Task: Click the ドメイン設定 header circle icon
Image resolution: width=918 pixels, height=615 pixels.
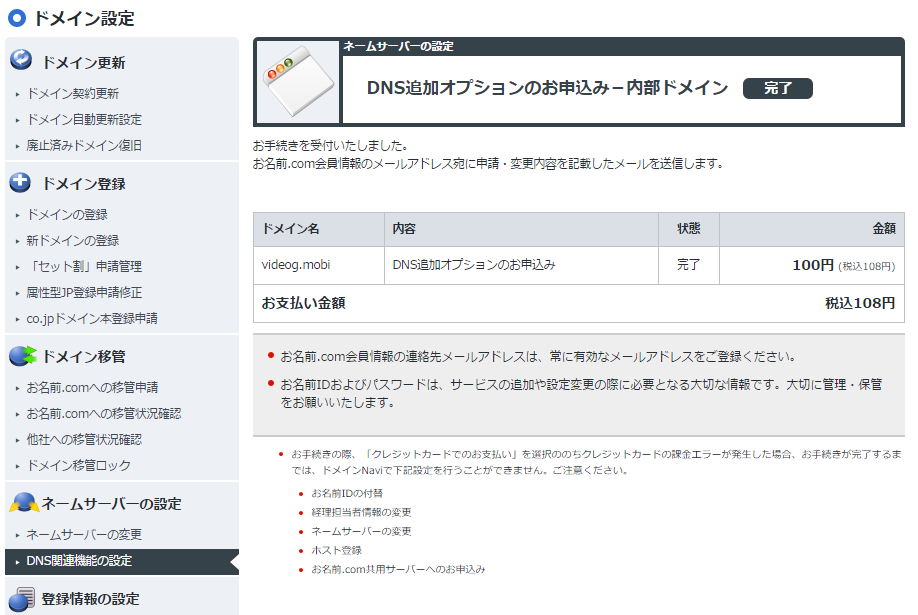Action: 16,18
